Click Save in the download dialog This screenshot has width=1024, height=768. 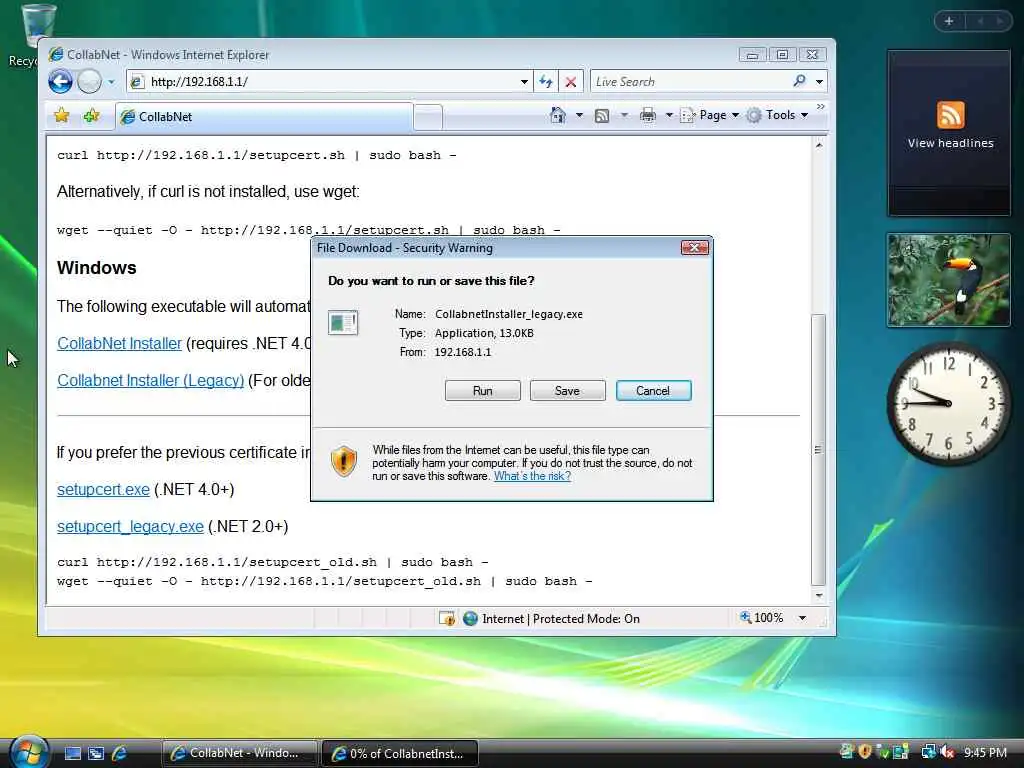567,391
